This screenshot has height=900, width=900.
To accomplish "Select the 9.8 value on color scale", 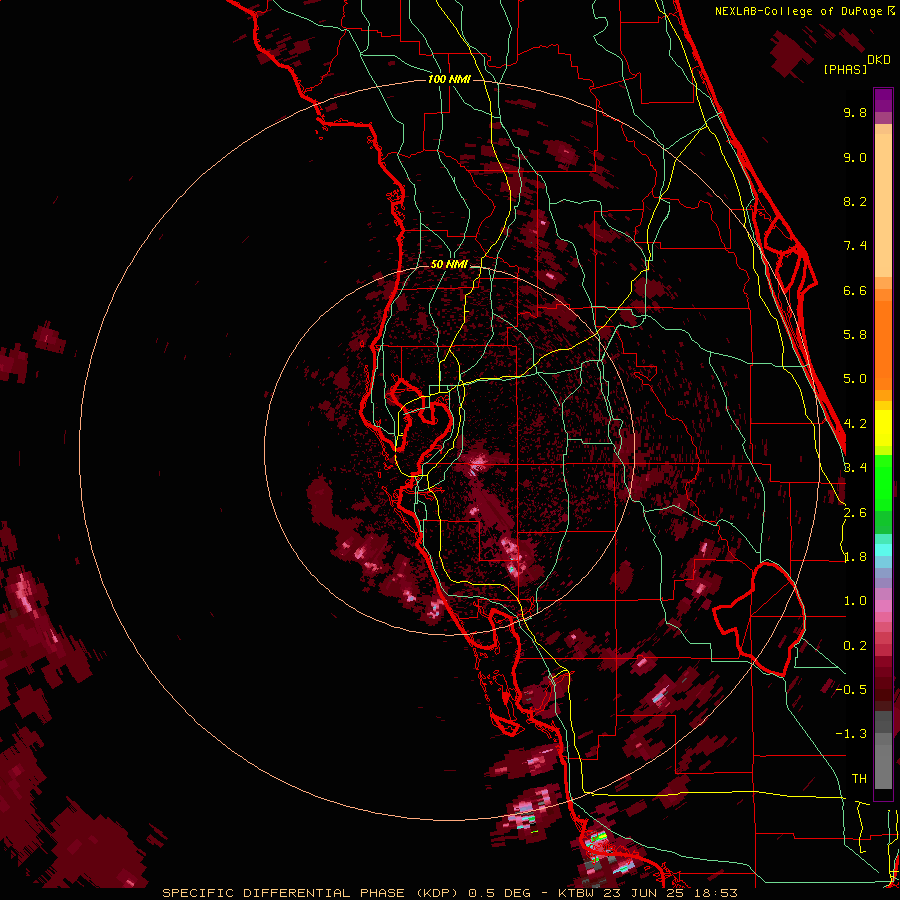I will [855, 113].
